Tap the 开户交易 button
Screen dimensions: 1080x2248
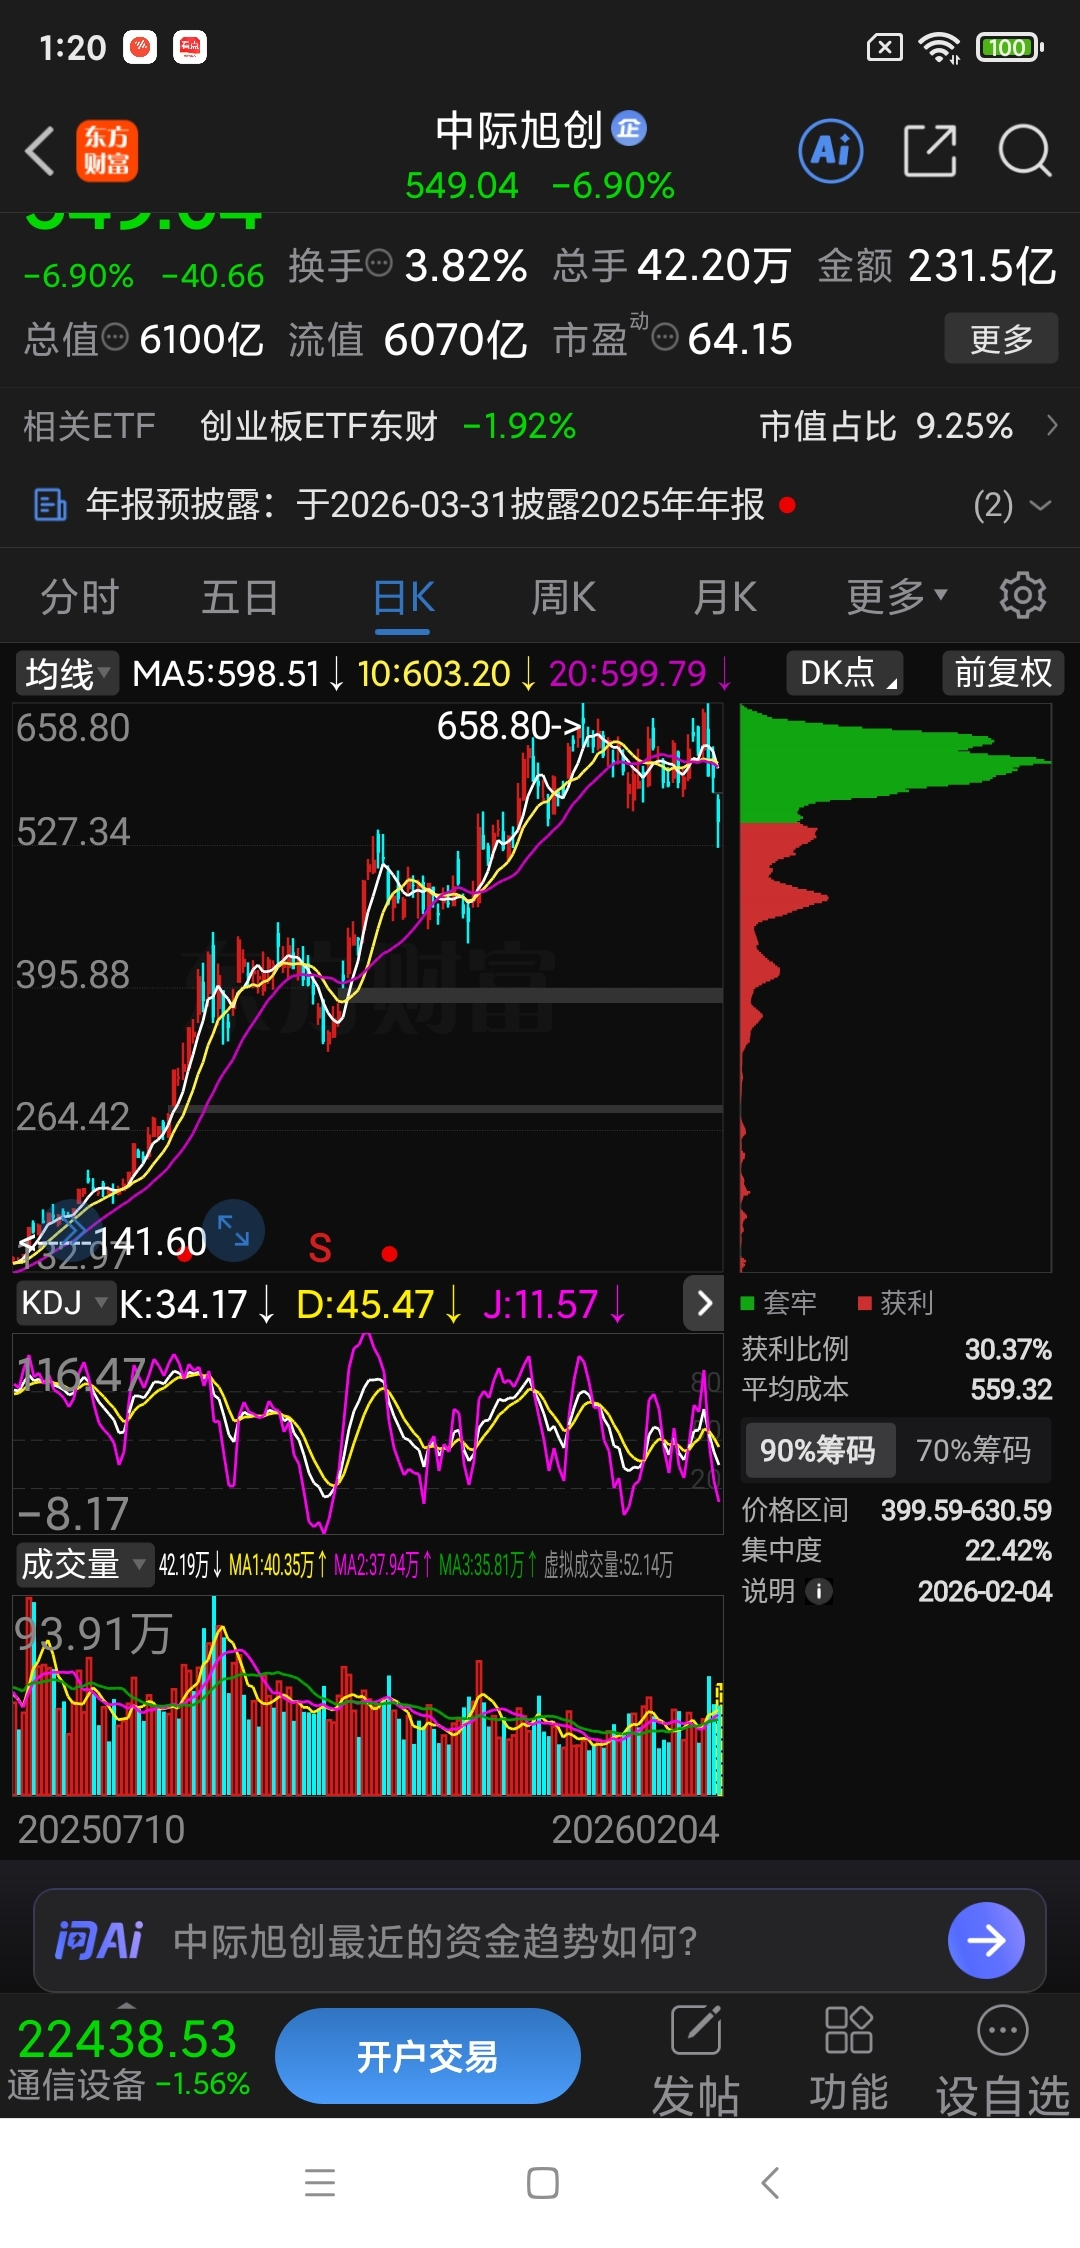[428, 2056]
